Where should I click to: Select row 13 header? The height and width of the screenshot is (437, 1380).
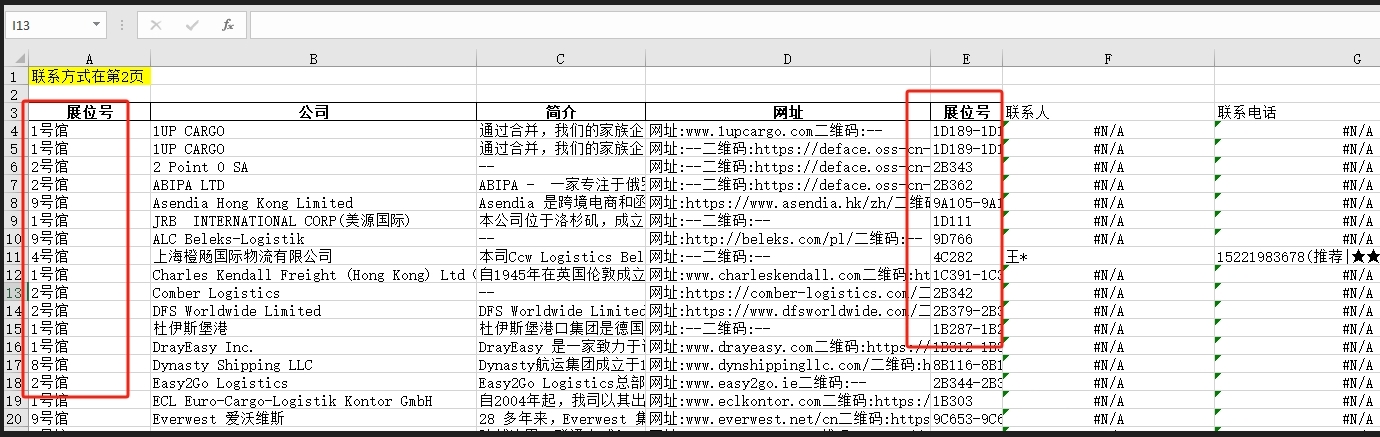15,292
